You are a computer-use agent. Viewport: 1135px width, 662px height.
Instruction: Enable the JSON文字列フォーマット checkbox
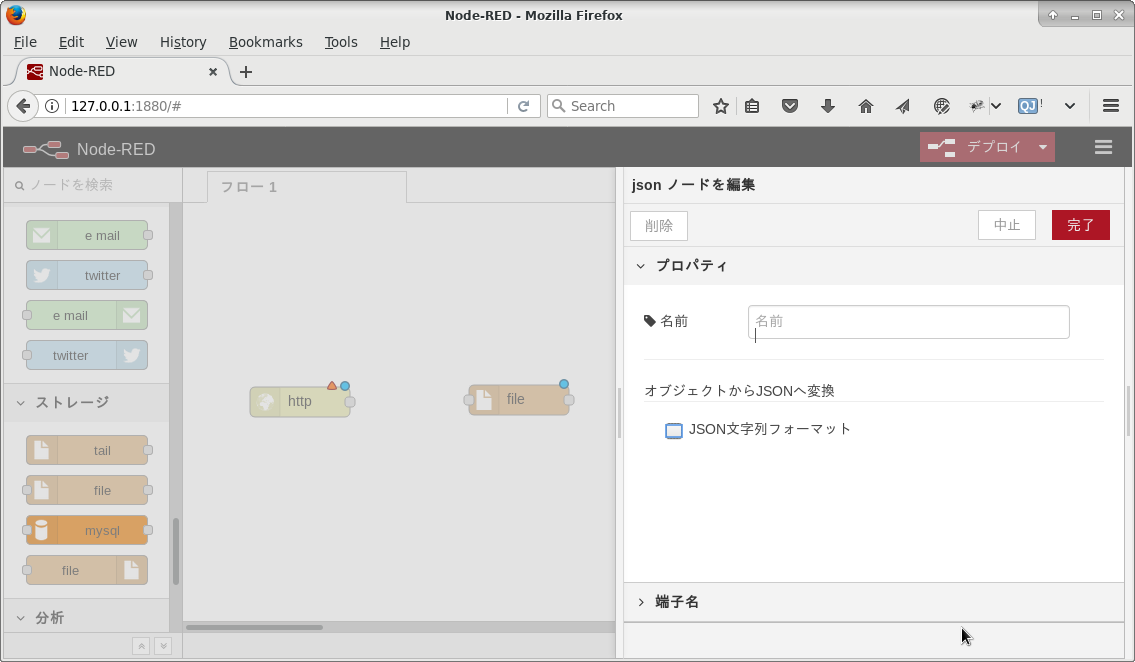pyautogui.click(x=674, y=429)
